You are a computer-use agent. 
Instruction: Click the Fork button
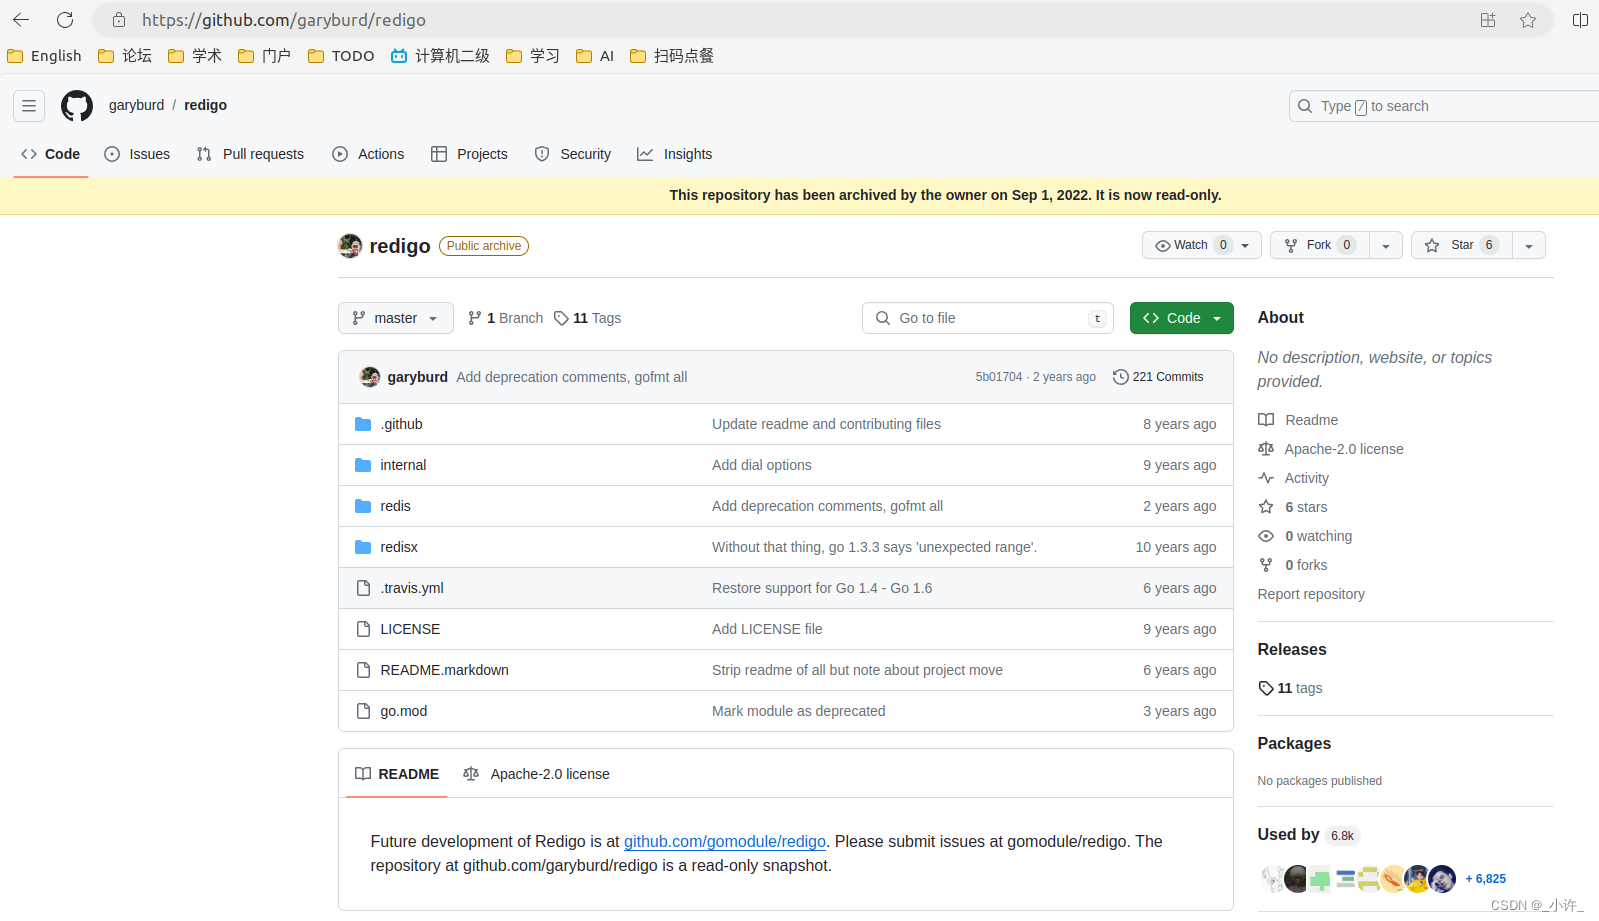point(1320,245)
